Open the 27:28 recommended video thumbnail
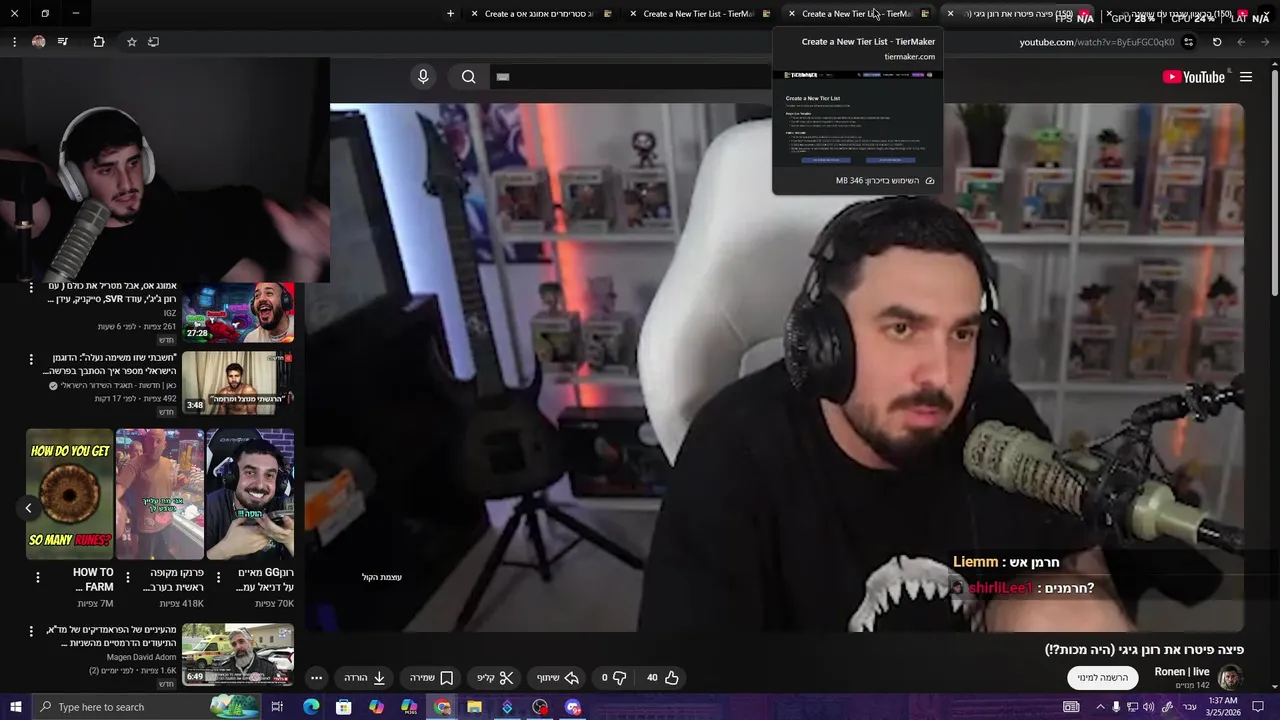Viewport: 1280px width, 720px height. coord(238,313)
